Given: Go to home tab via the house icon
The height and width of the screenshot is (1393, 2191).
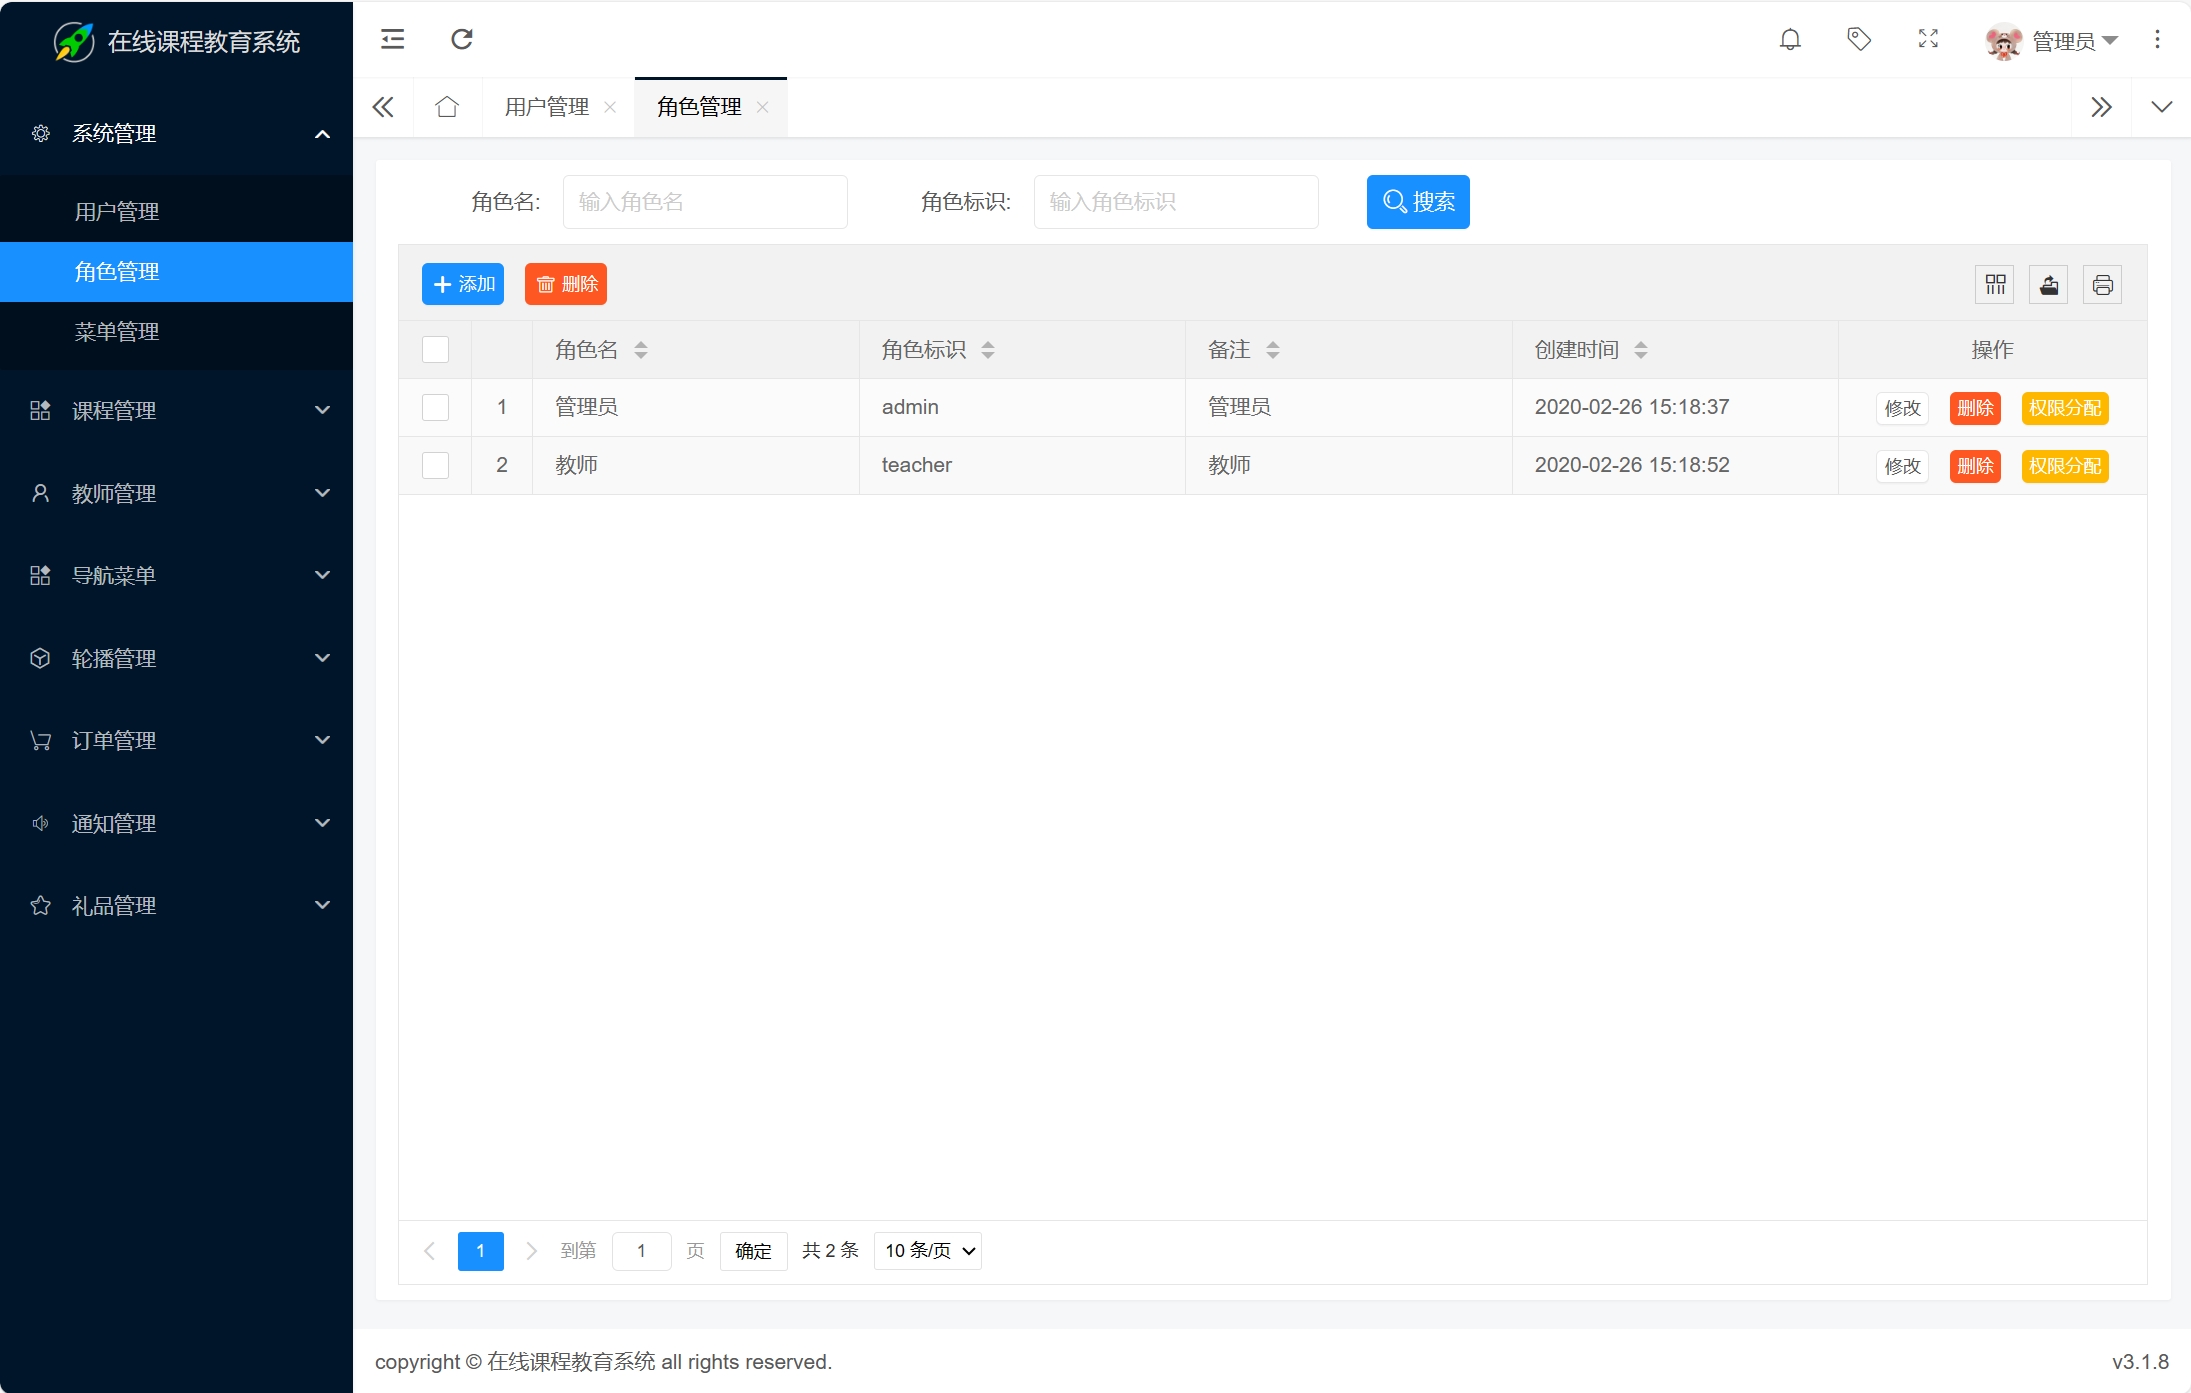Looking at the screenshot, I should [x=447, y=107].
